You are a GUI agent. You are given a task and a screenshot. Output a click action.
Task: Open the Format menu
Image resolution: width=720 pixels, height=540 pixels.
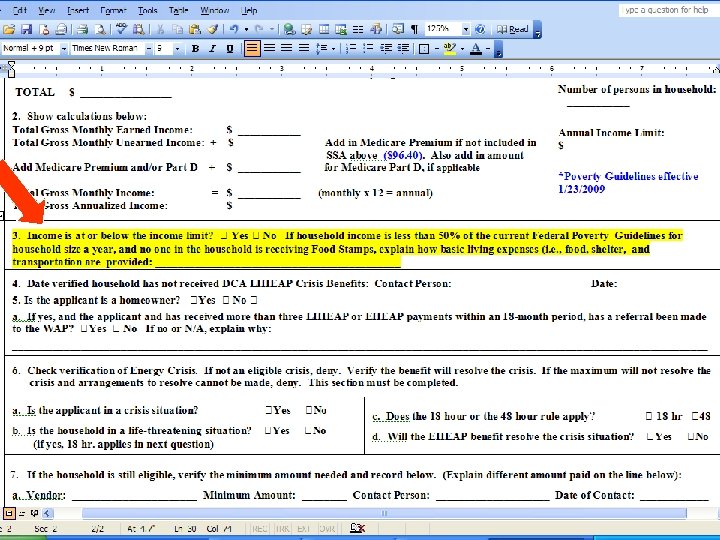pos(113,10)
